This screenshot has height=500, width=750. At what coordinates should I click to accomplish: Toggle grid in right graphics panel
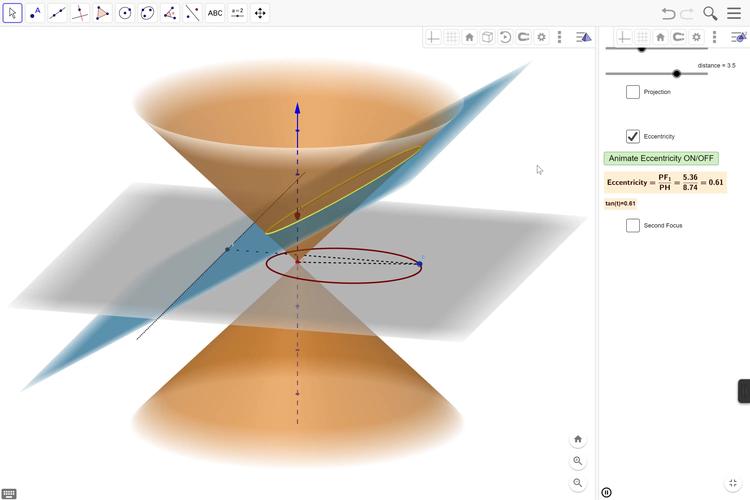click(642, 37)
